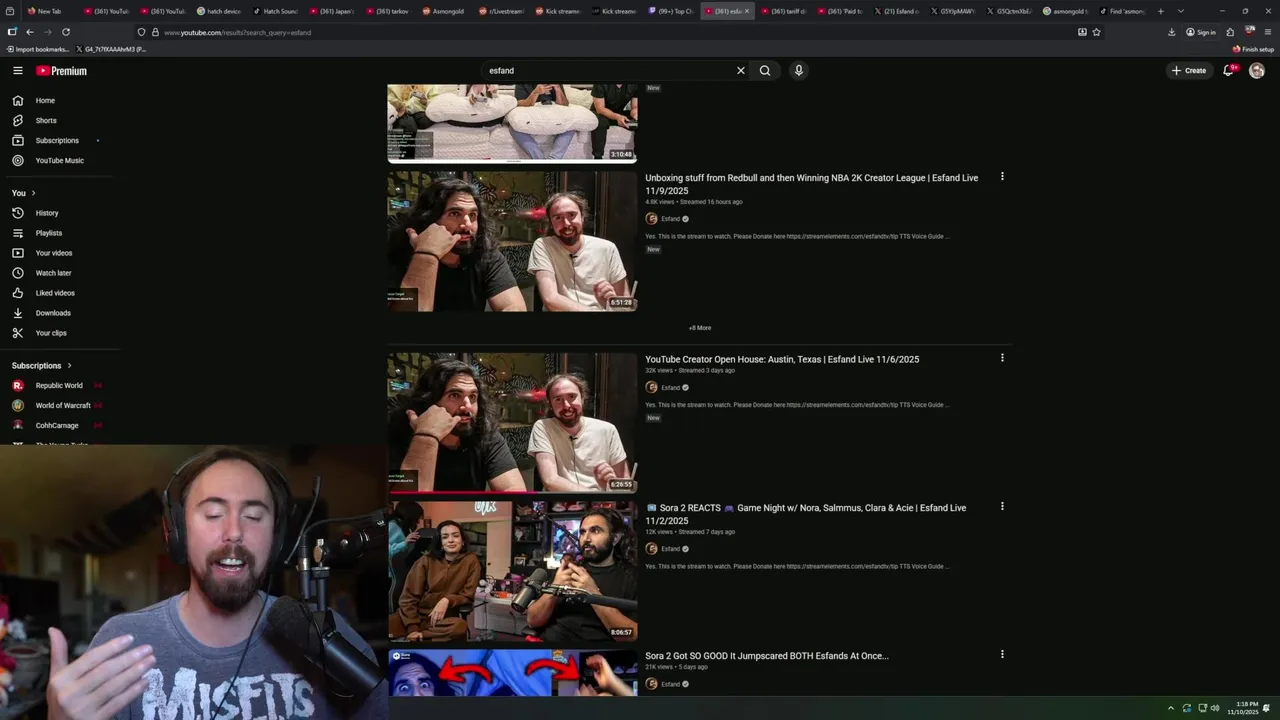Switch to the Asmongold browser tab
Screen dimensions: 1280x720
[445, 11]
